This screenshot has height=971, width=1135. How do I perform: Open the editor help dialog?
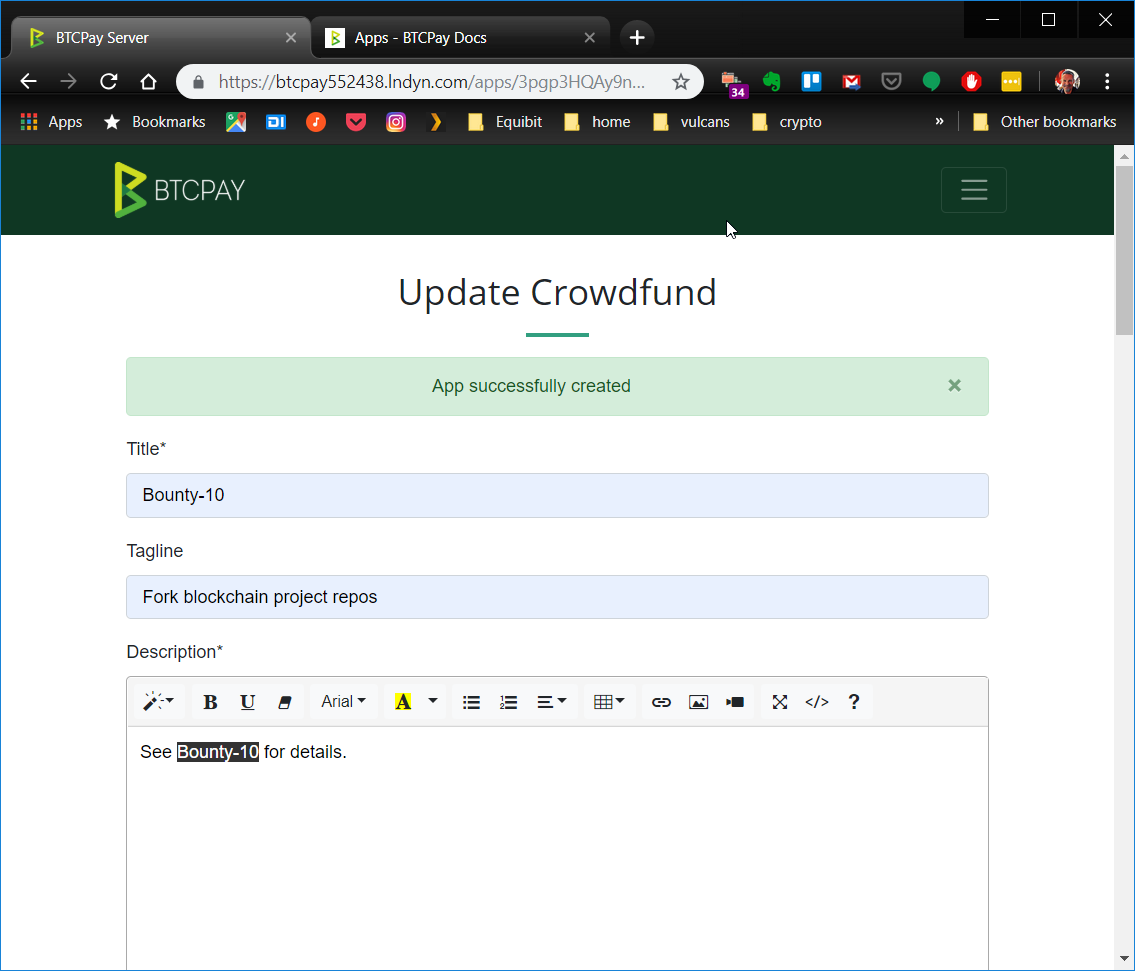854,701
